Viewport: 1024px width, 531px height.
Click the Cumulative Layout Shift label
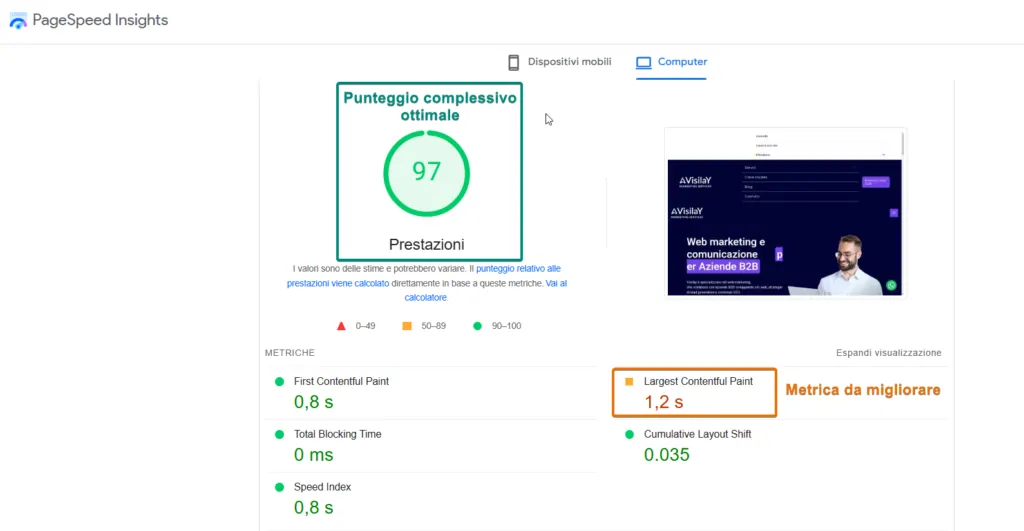click(x=697, y=434)
